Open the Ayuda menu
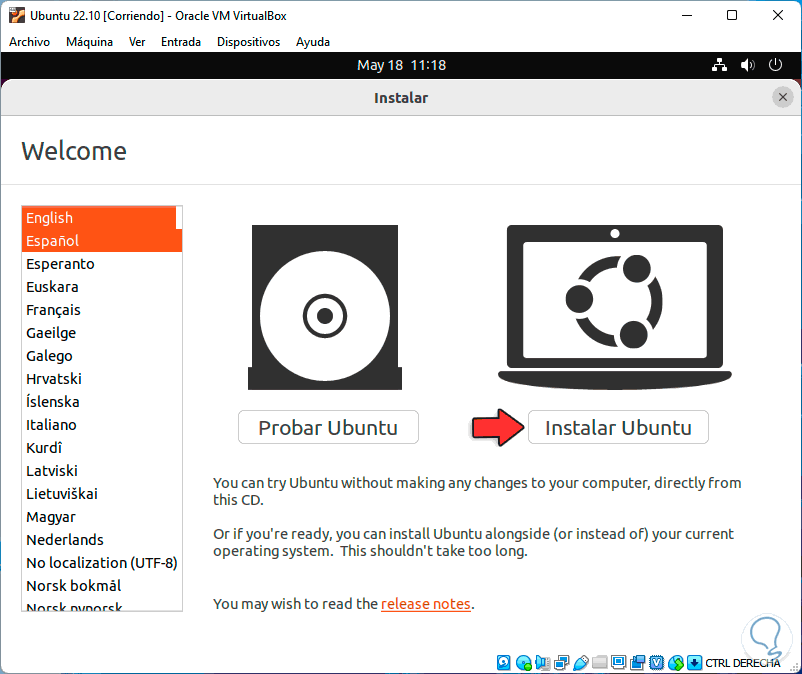Screen dimensions: 802x674 [x=313, y=42]
